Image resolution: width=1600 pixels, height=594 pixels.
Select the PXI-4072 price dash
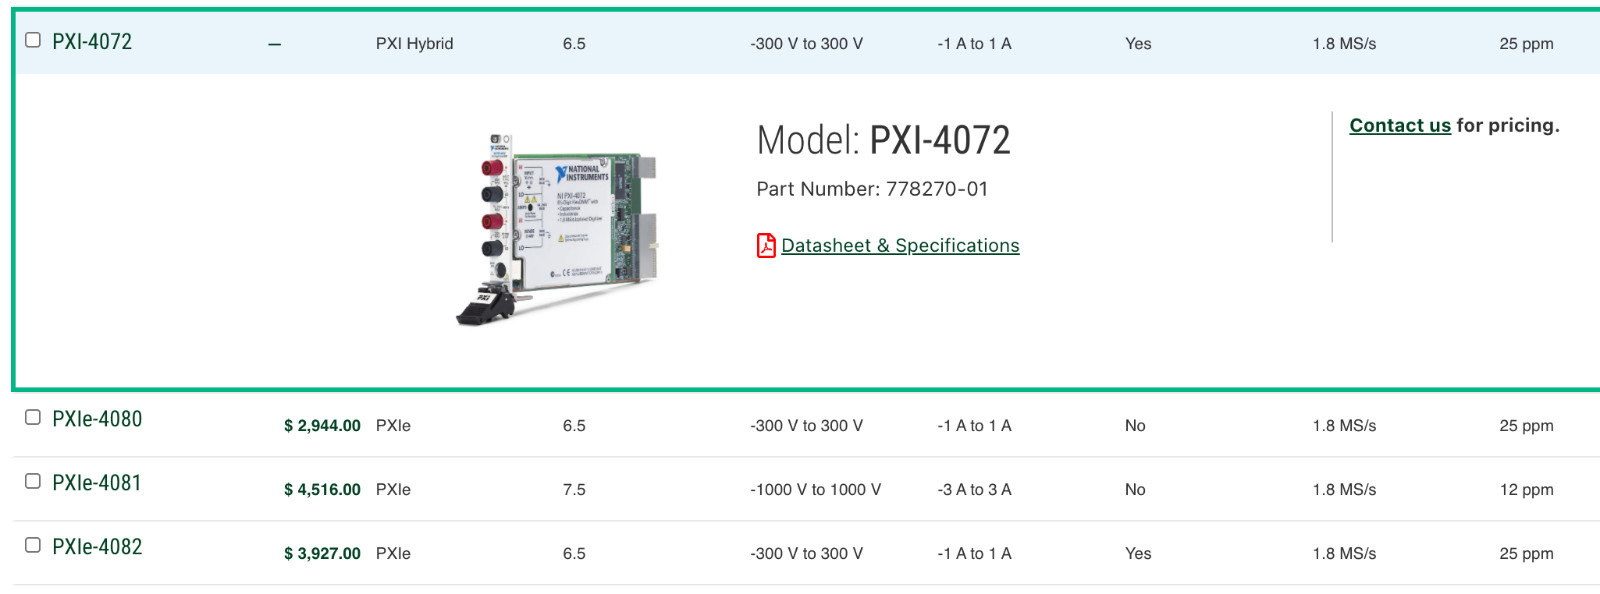click(x=275, y=44)
